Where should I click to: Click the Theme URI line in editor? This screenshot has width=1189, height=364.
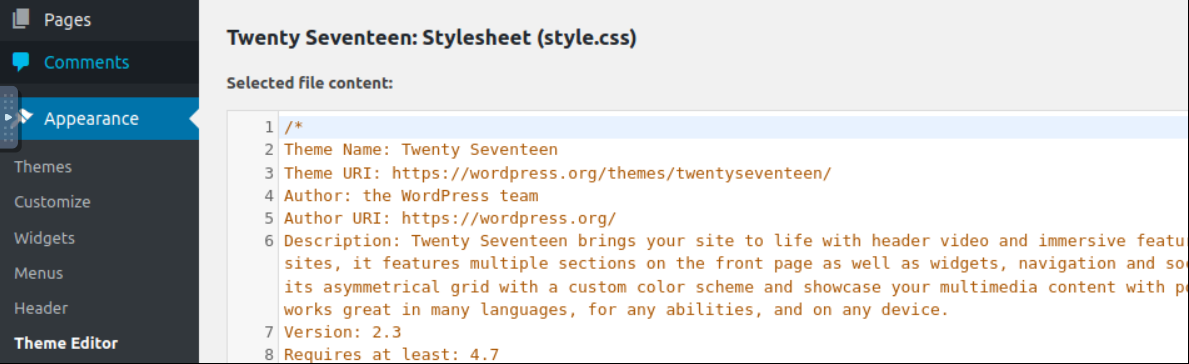(x=558, y=173)
